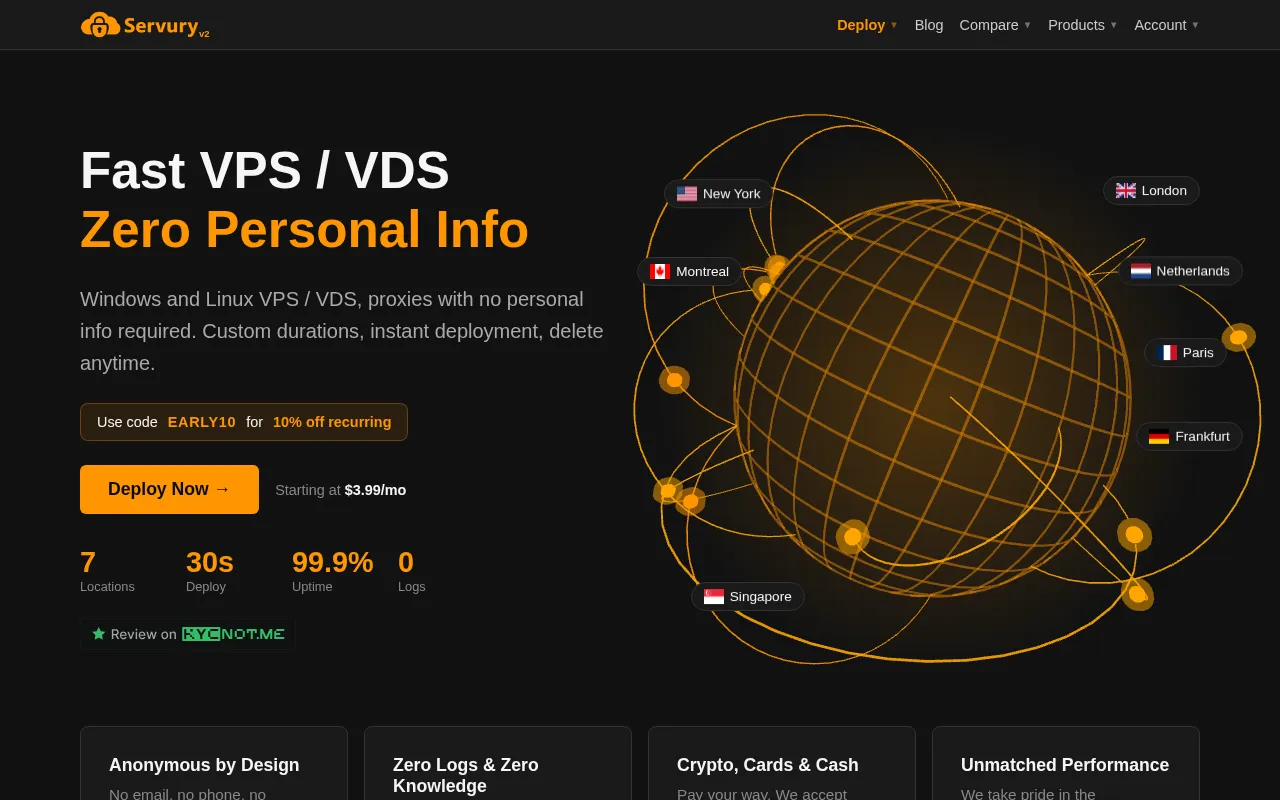This screenshot has height=800, width=1280.
Task: Click the Servury brand name text
Action: coord(161,26)
